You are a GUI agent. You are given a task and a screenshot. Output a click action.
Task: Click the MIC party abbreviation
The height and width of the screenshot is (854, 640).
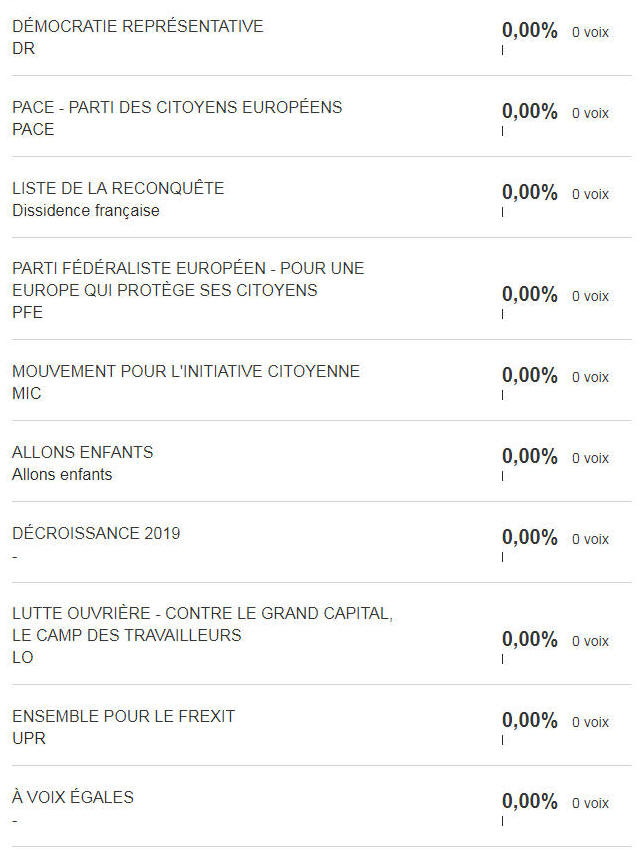[x=27, y=394]
